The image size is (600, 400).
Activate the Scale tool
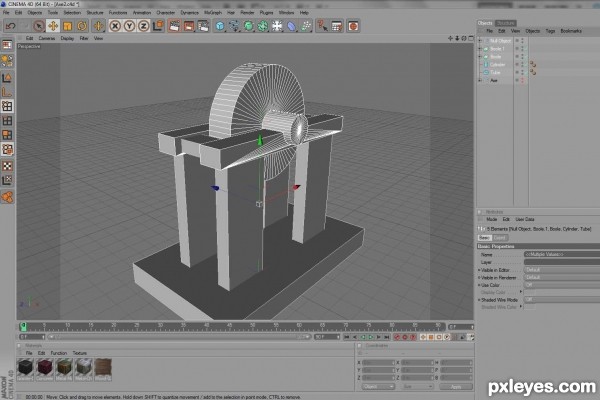pos(67,26)
